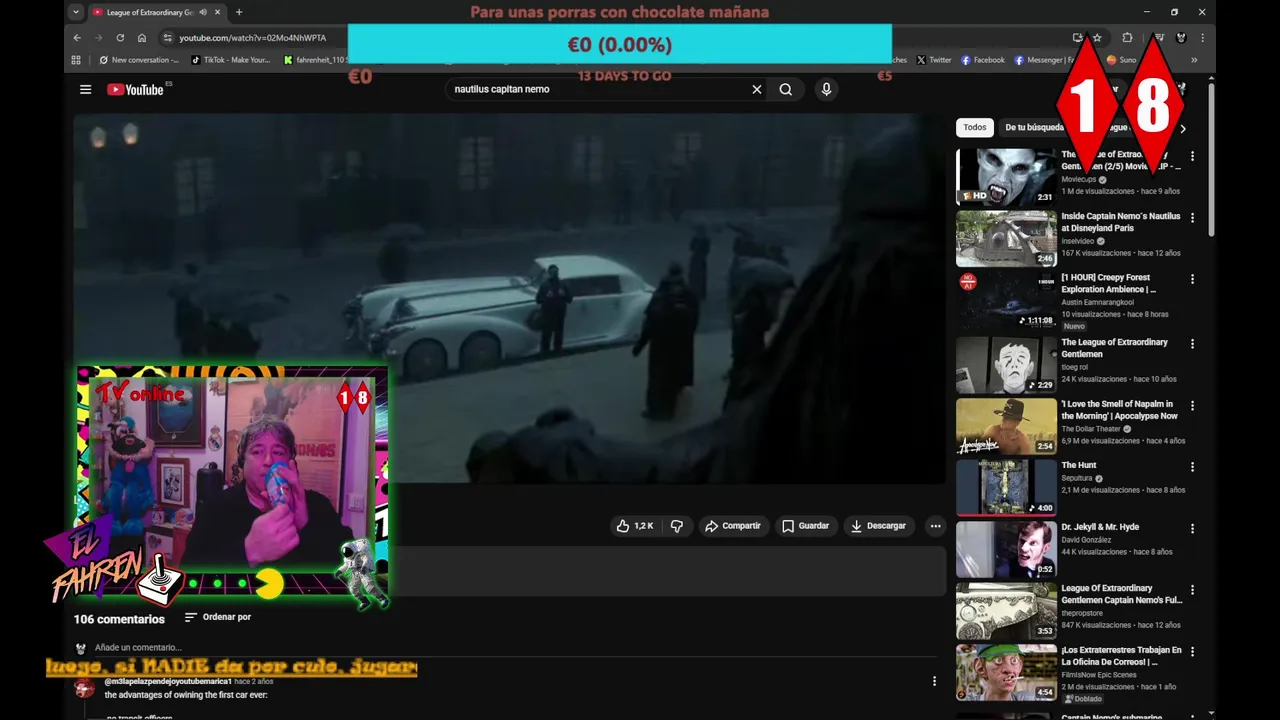Open options for the top comment

click(934, 681)
